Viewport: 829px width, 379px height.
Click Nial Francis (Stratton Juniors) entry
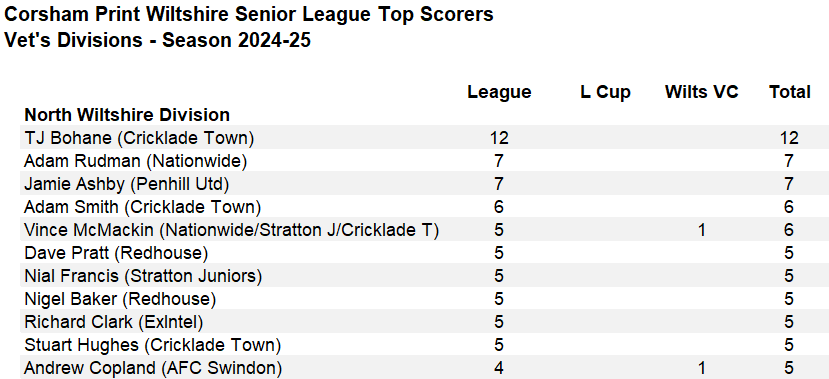pos(143,276)
